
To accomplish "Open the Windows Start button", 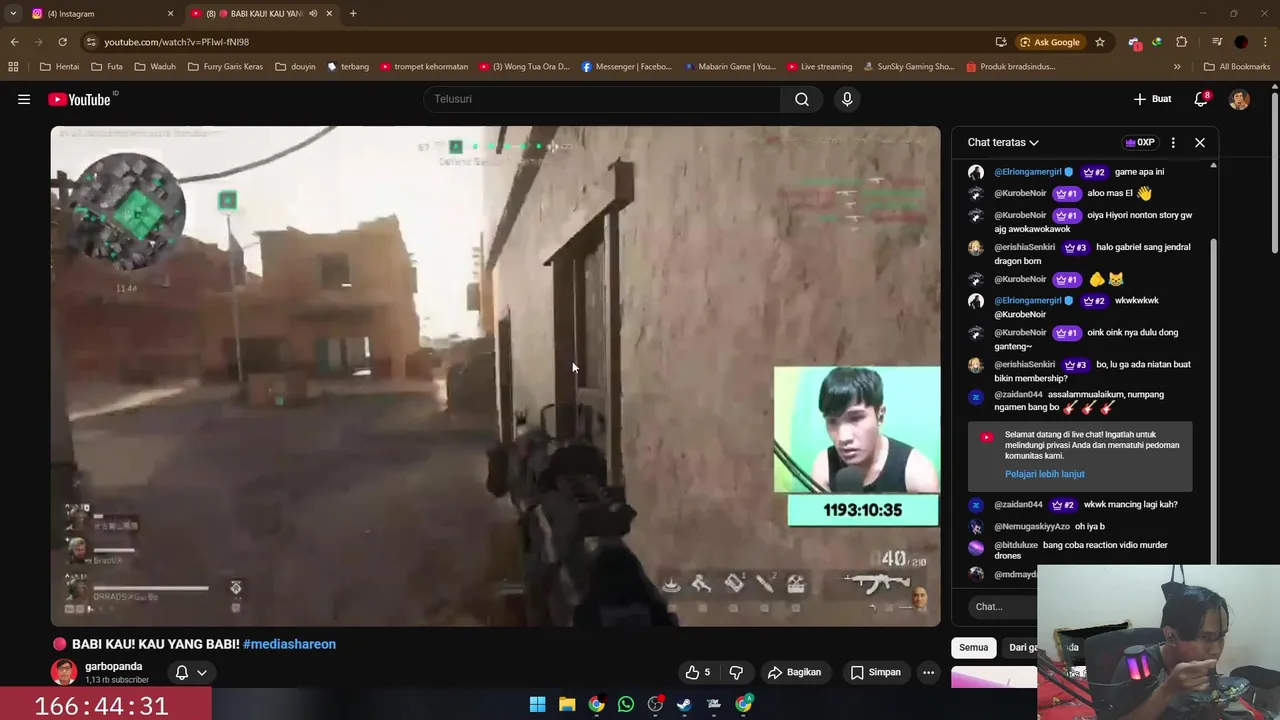I will 537,705.
